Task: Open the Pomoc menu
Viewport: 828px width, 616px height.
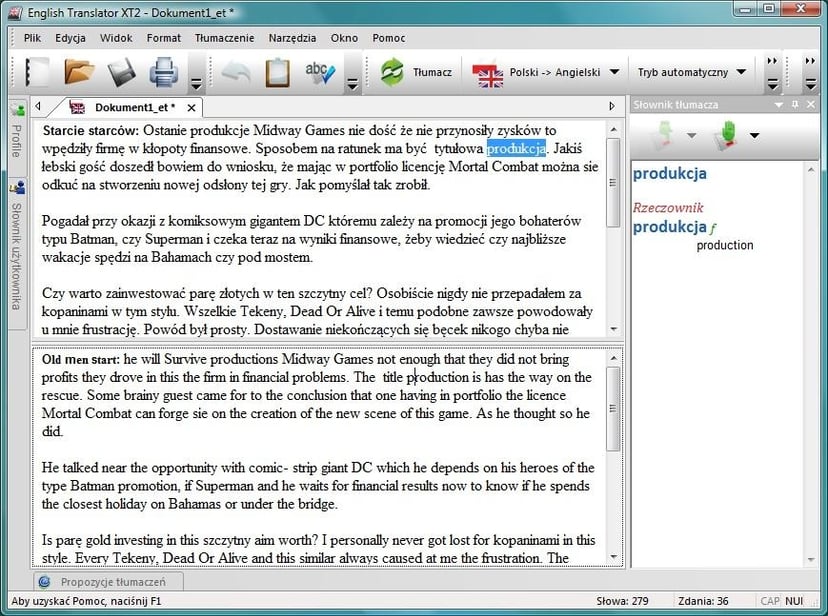Action: click(389, 38)
